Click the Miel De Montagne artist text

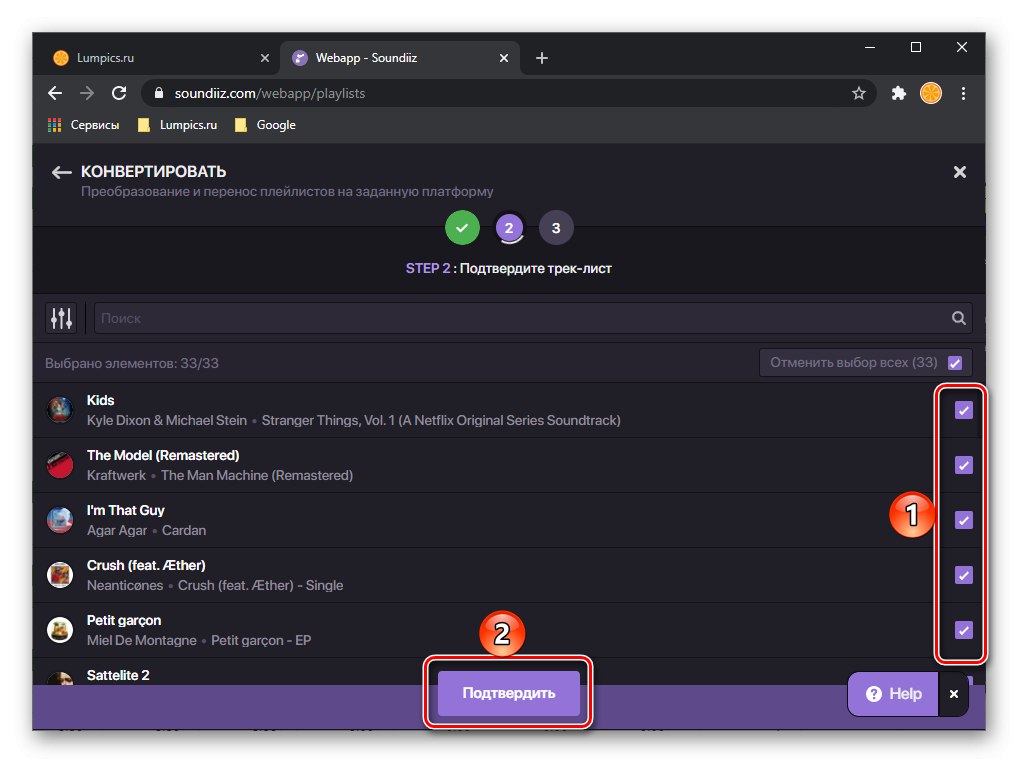pos(142,641)
